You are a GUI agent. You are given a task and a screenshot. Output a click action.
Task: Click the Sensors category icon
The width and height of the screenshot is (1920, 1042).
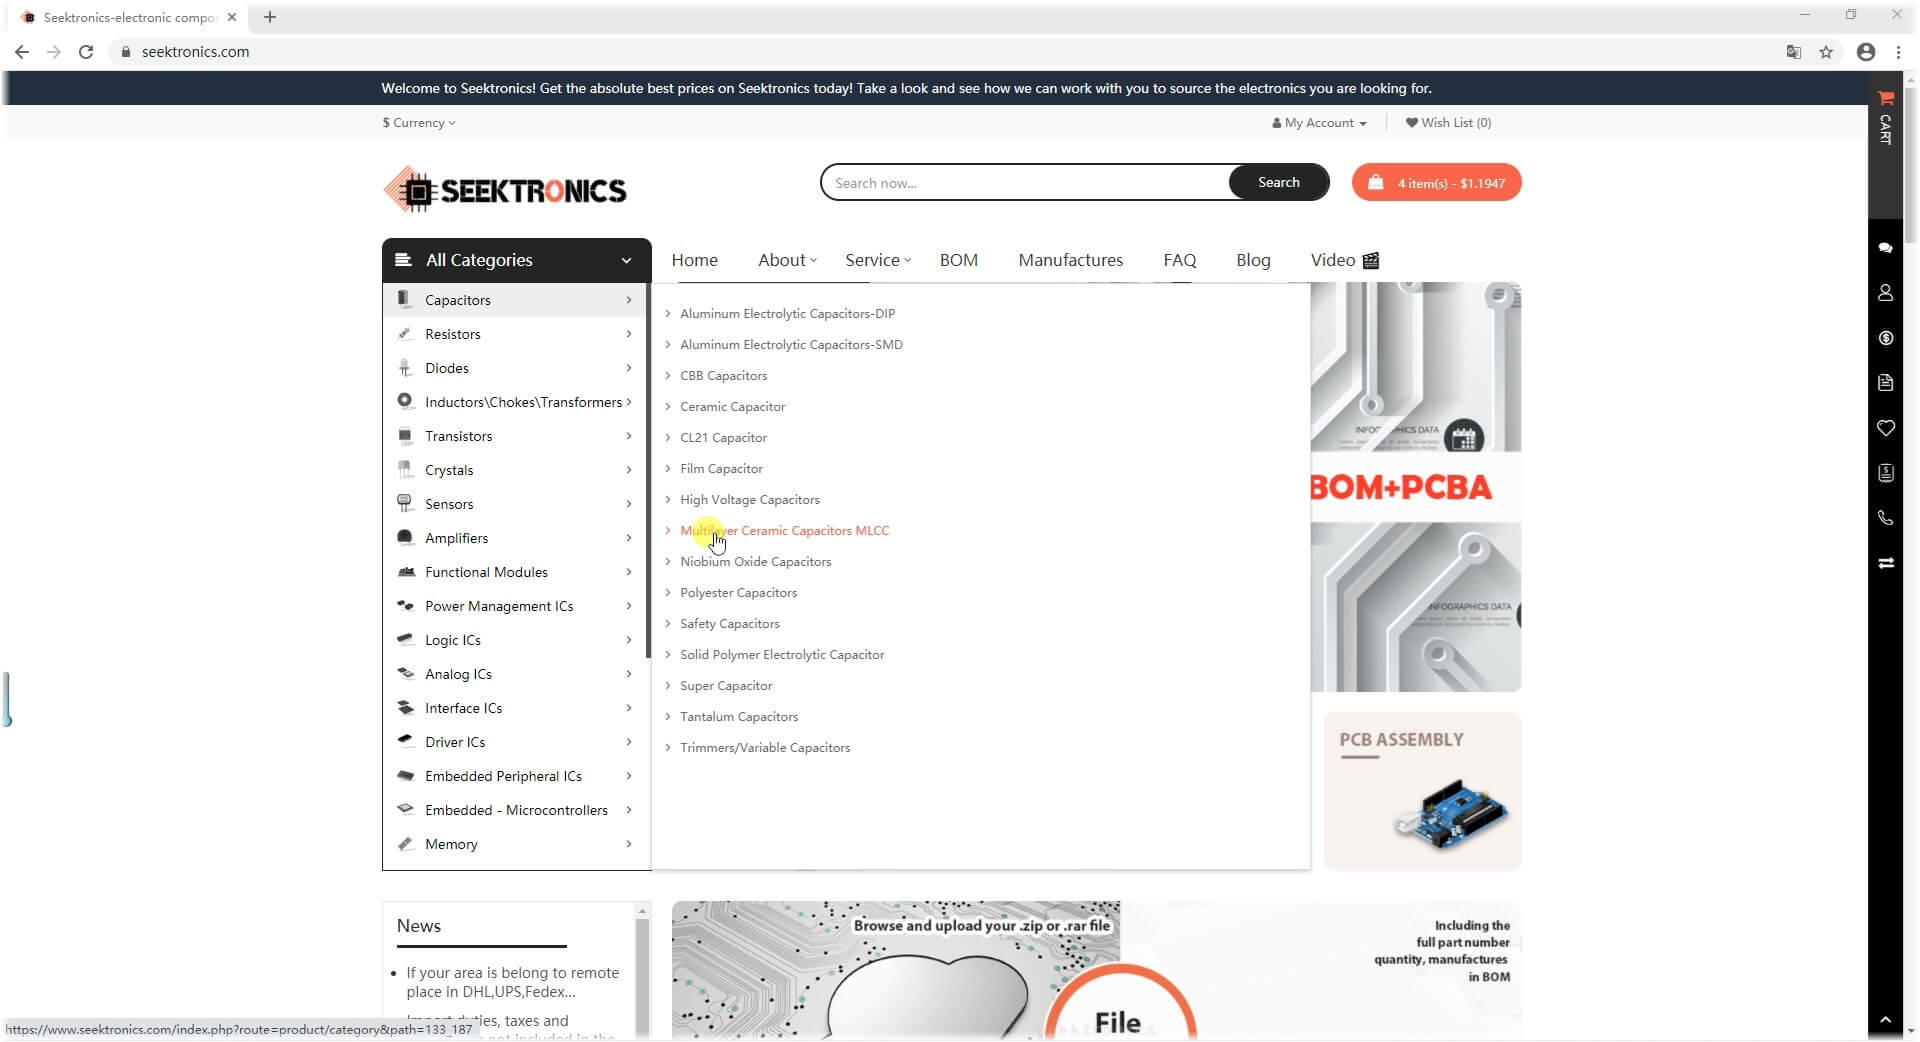pyautogui.click(x=404, y=503)
